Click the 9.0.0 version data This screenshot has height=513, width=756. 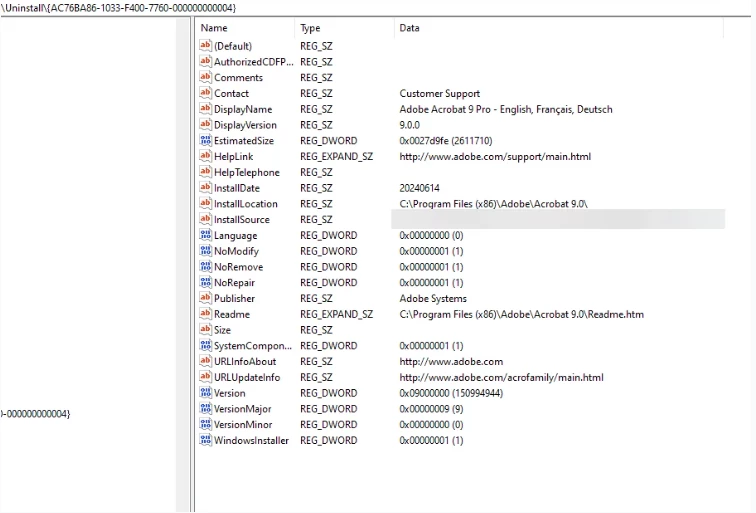click(x=409, y=125)
